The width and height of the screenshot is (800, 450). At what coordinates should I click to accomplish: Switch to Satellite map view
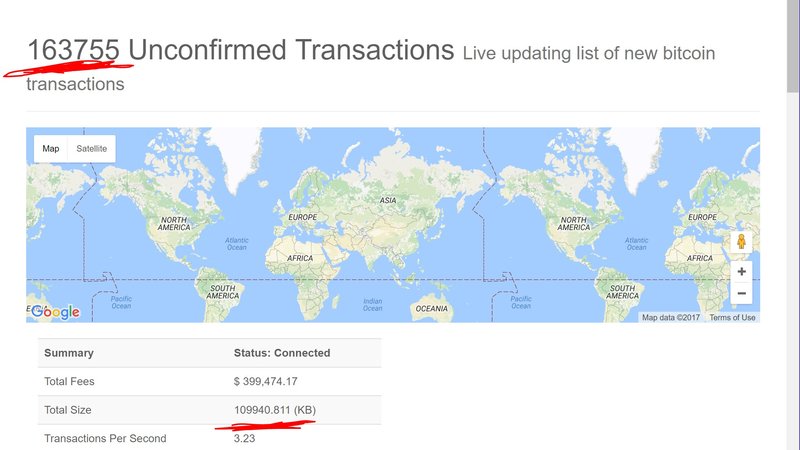[x=92, y=149]
